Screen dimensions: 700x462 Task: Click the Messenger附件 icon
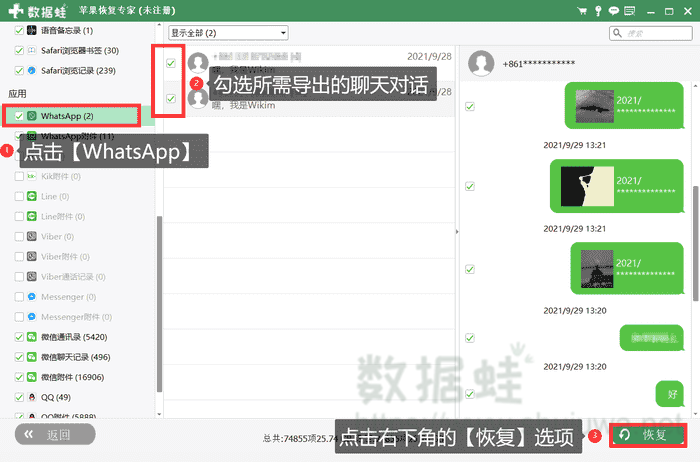(32, 317)
